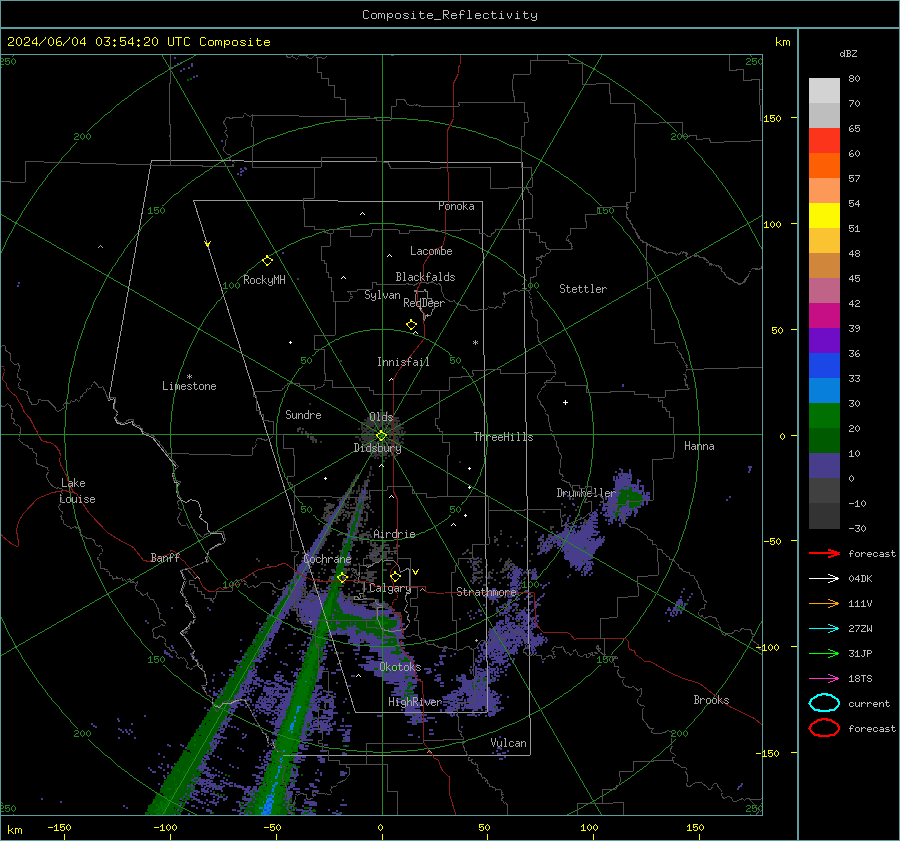This screenshot has height=841, width=900.
Task: Click the Composite_Reflectivity title
Action: coord(449,15)
